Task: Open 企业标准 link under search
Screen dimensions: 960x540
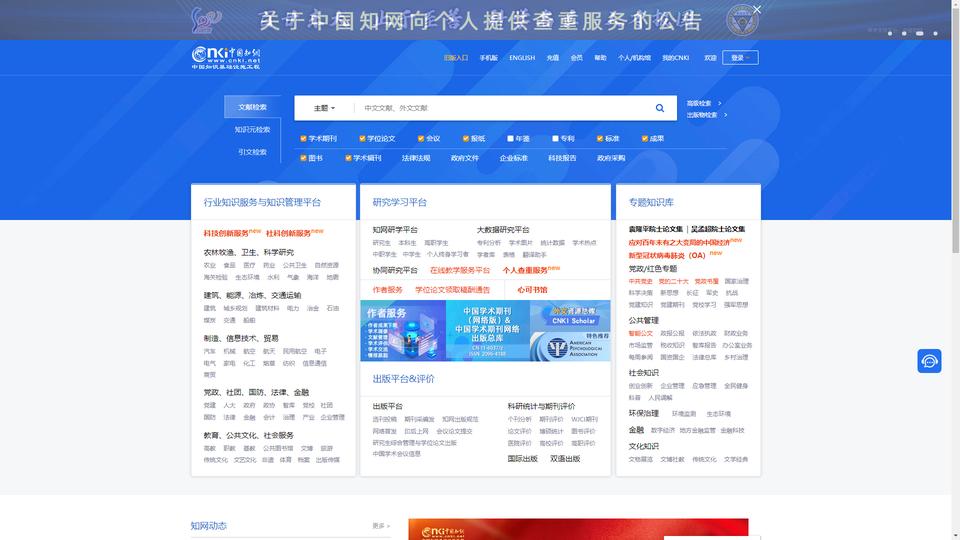Action: (x=514, y=158)
